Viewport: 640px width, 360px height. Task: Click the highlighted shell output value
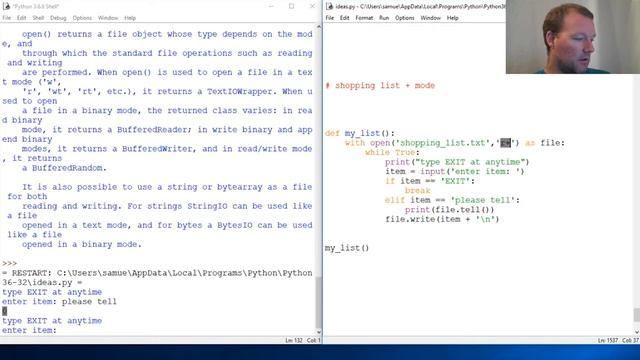[x=4, y=311]
